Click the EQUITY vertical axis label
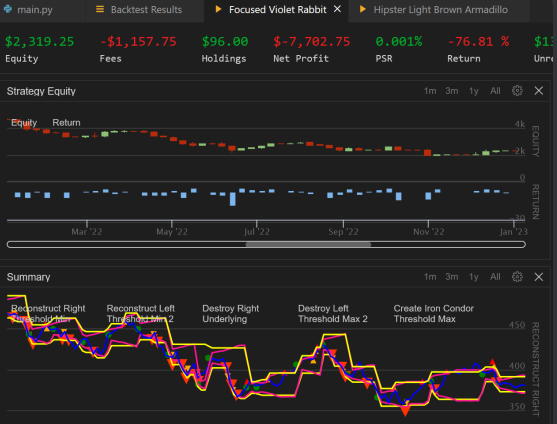The width and height of the screenshot is (557, 424). tap(536, 141)
